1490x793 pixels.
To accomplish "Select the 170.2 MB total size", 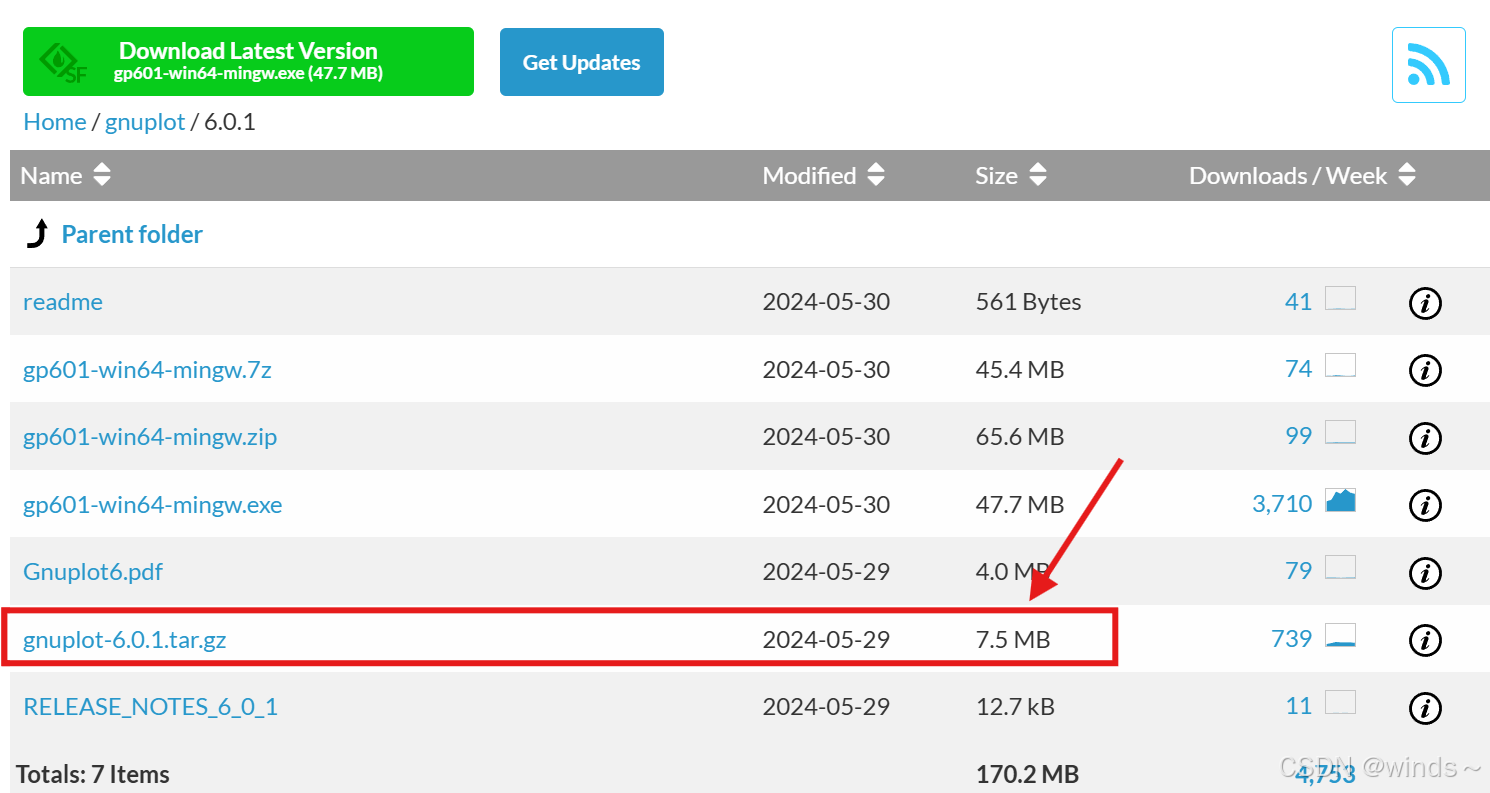I will coord(1027,775).
